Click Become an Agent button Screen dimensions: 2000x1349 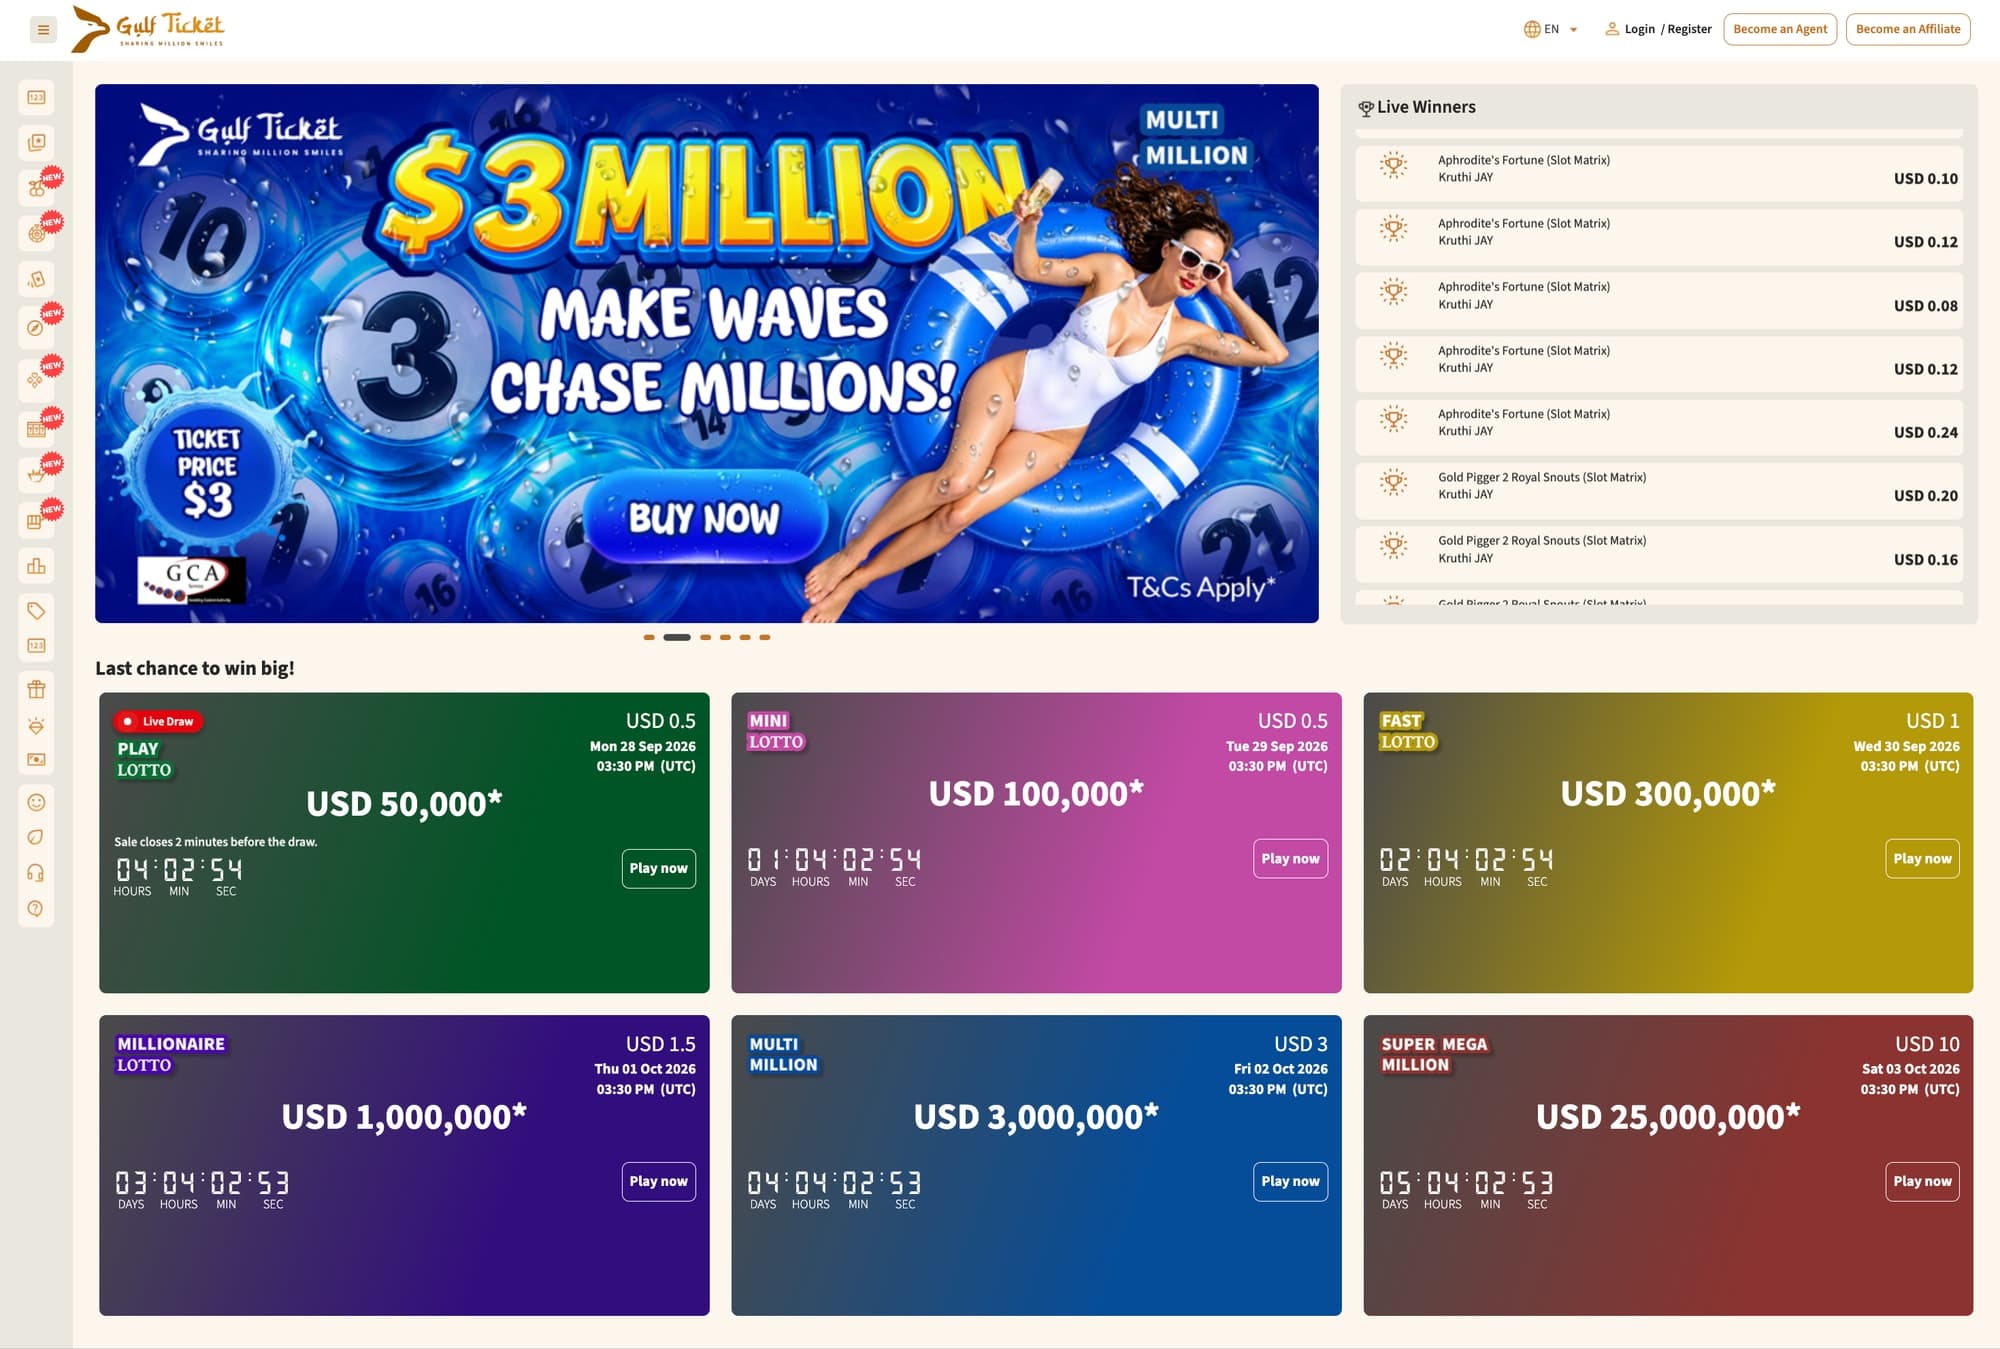[1780, 29]
